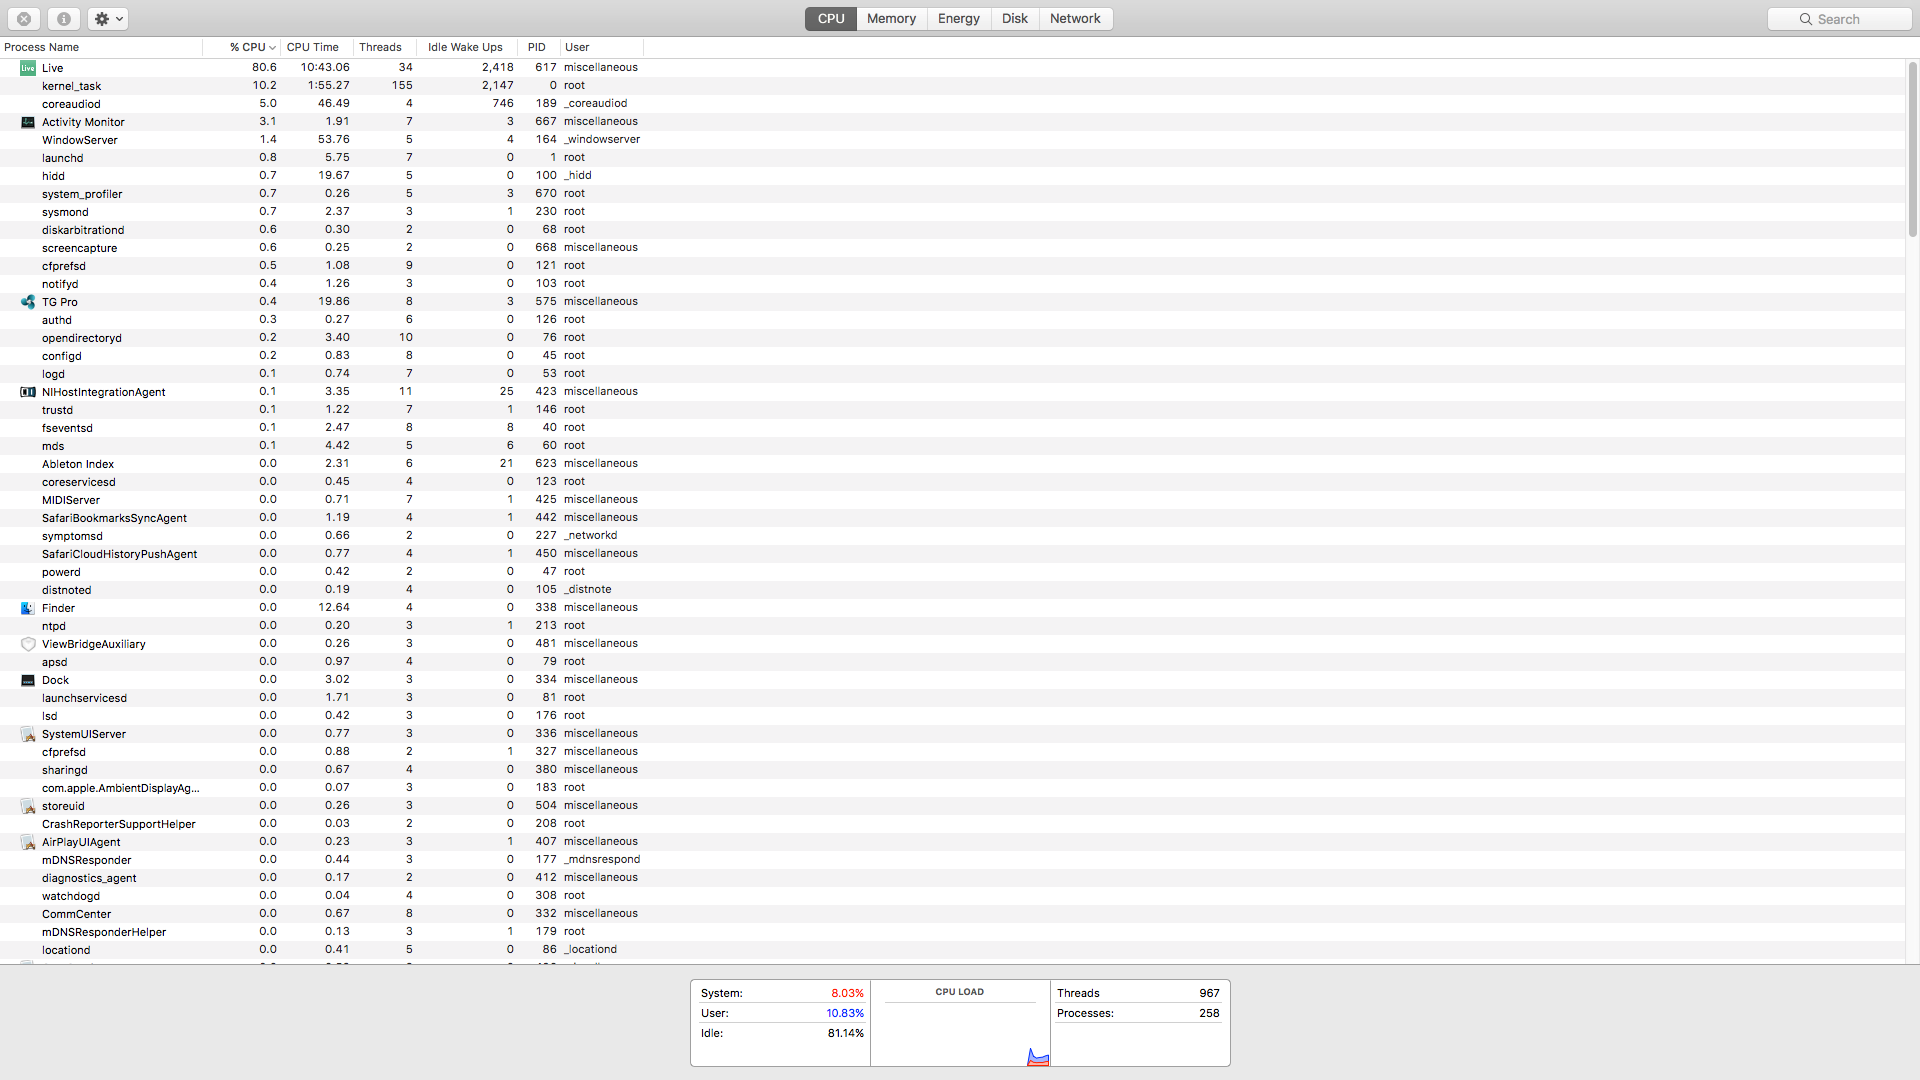Select the mDNSResponderHelper process row

[952, 932]
